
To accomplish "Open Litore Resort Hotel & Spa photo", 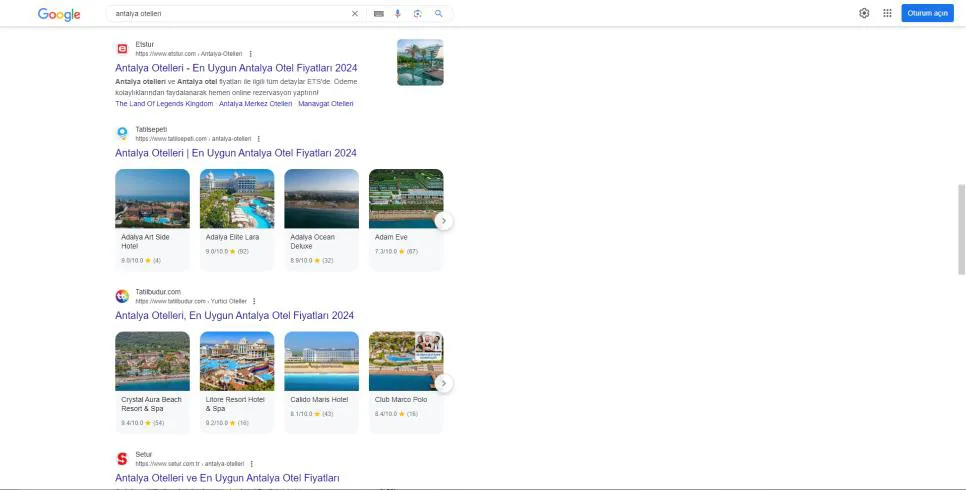I will pyautogui.click(x=237, y=361).
